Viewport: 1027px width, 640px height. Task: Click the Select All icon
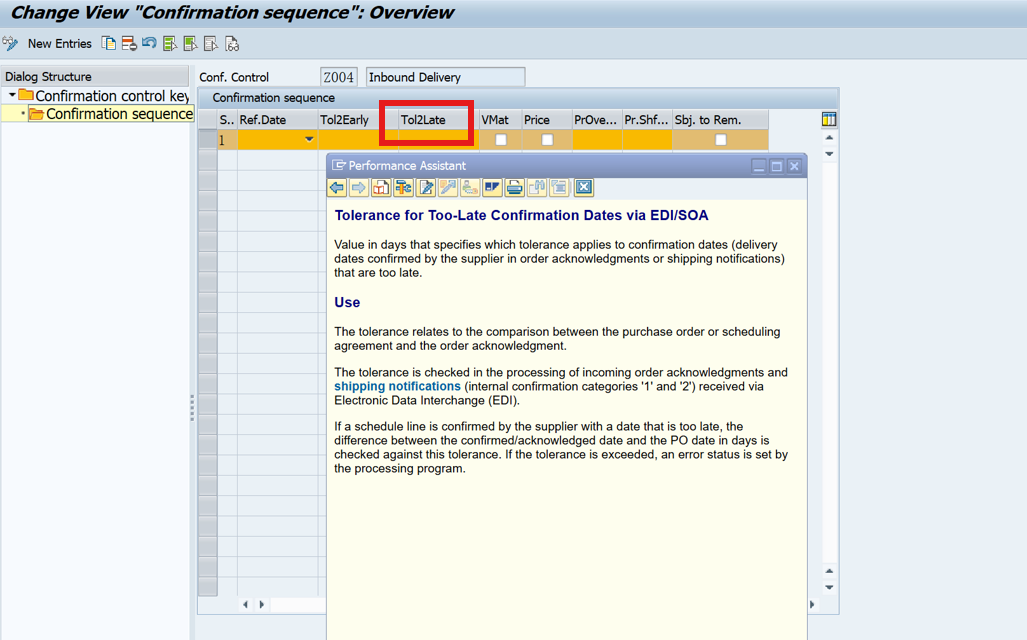[170, 44]
